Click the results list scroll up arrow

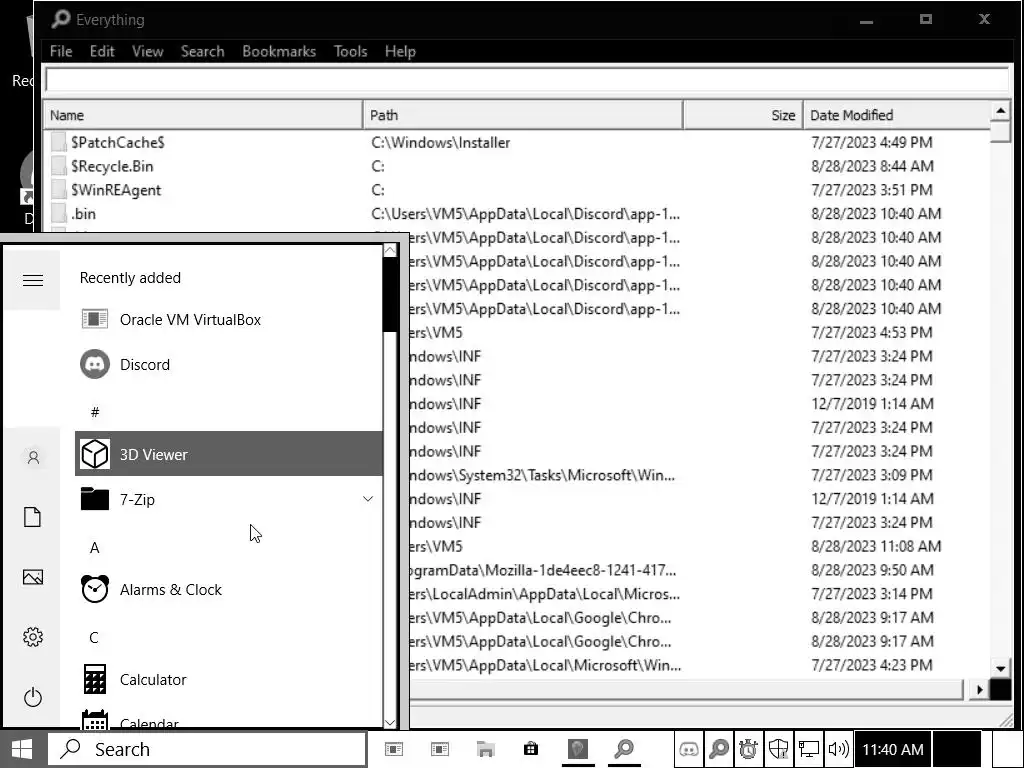pos(1000,111)
